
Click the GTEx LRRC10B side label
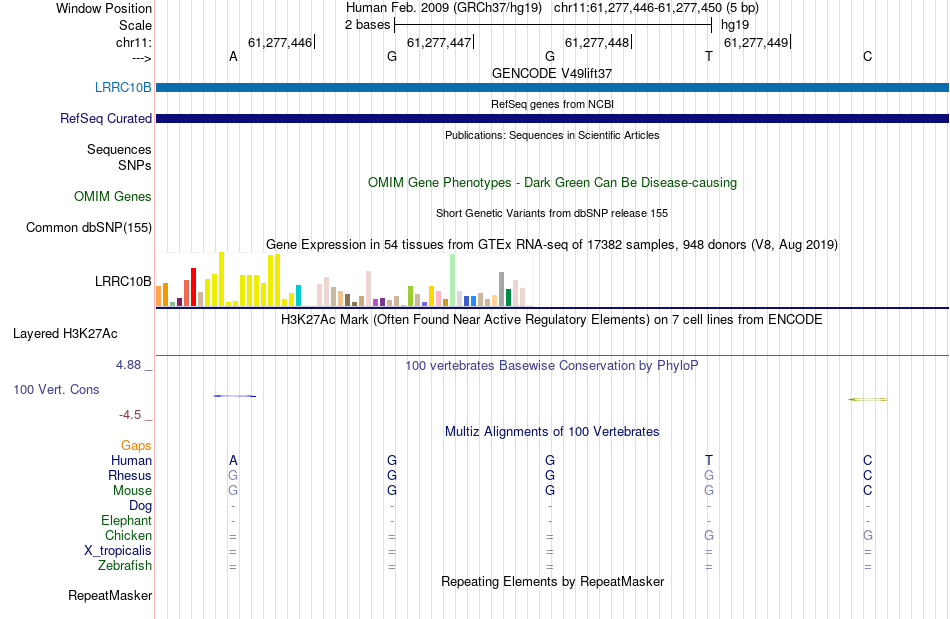(123, 281)
